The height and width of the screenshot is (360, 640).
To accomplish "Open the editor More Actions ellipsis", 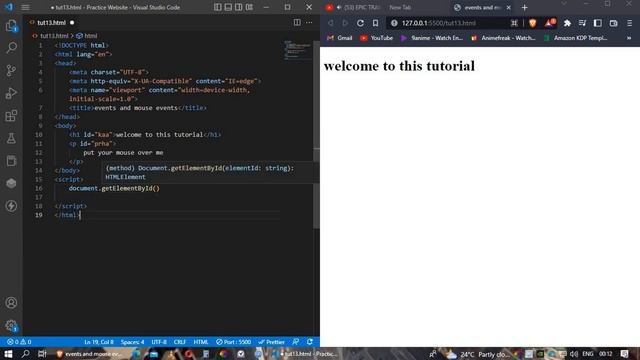I will [309, 22].
